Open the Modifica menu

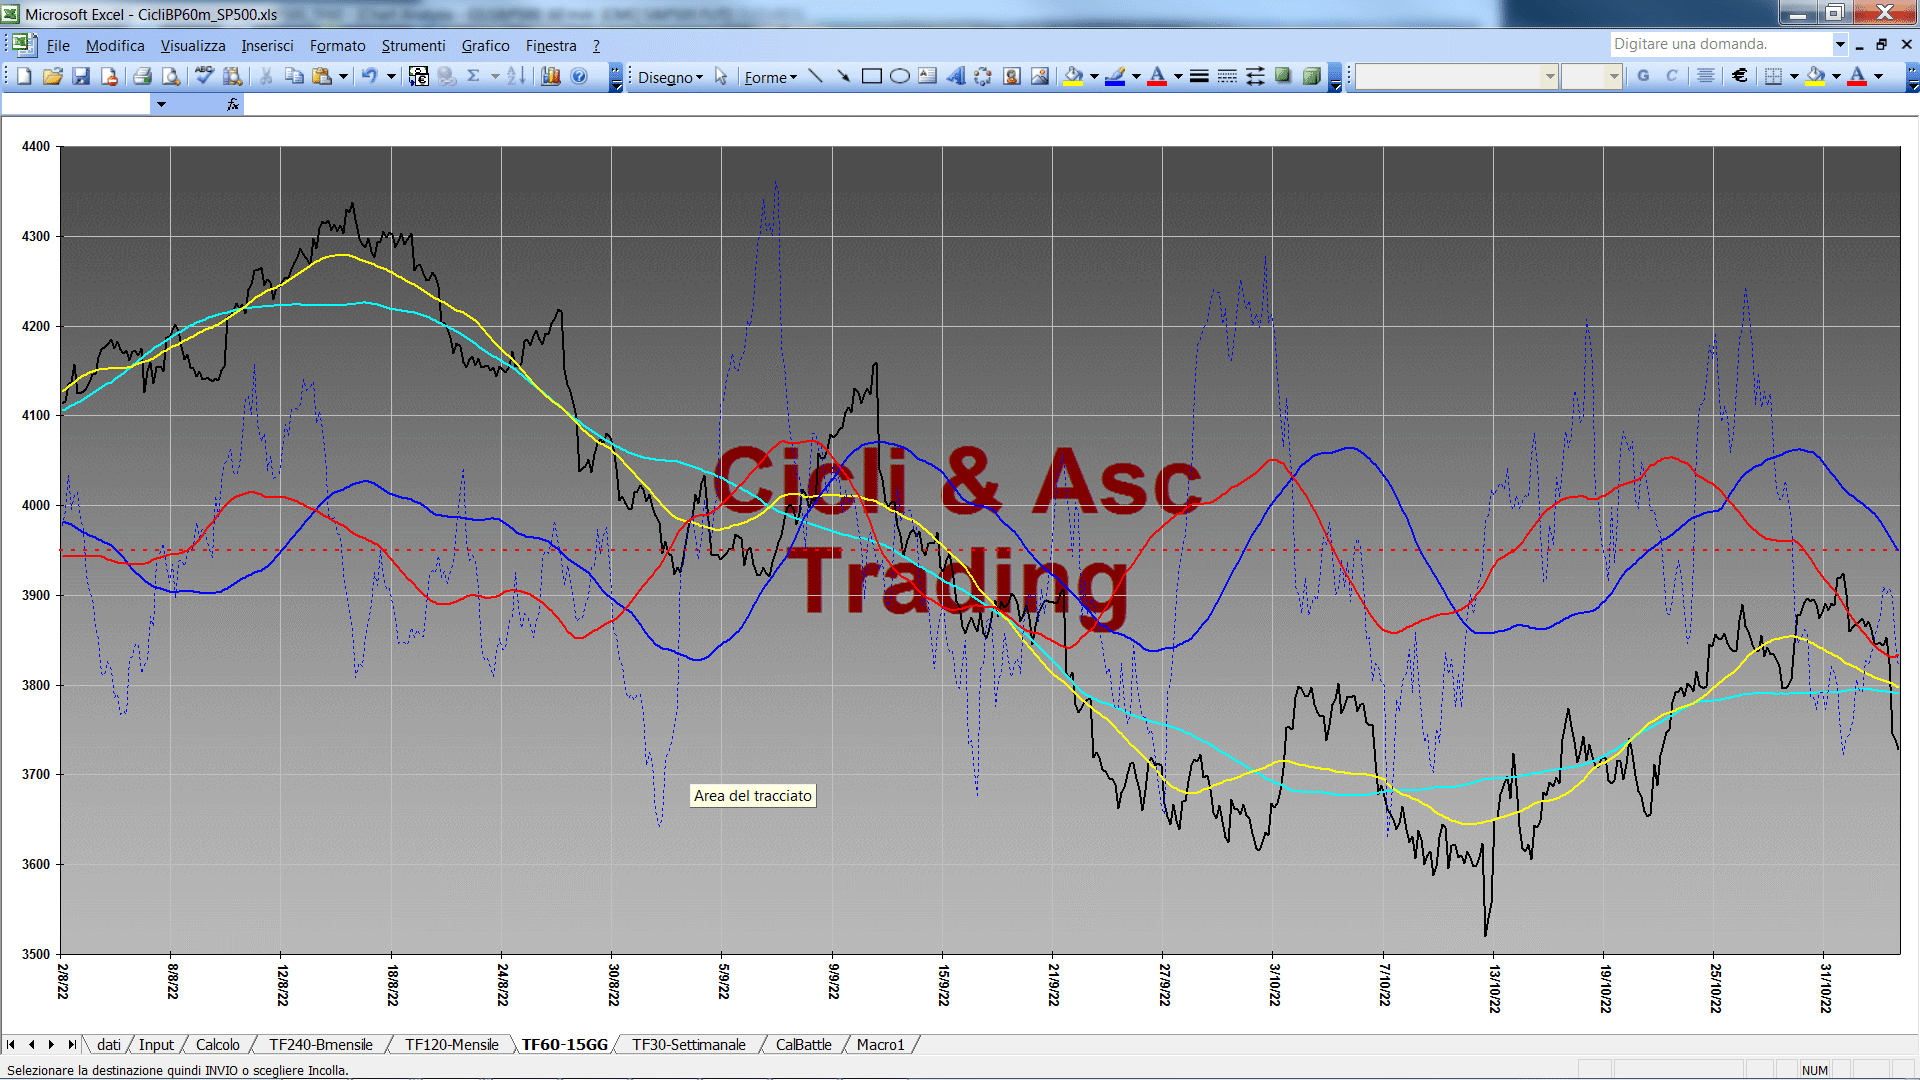(115, 46)
